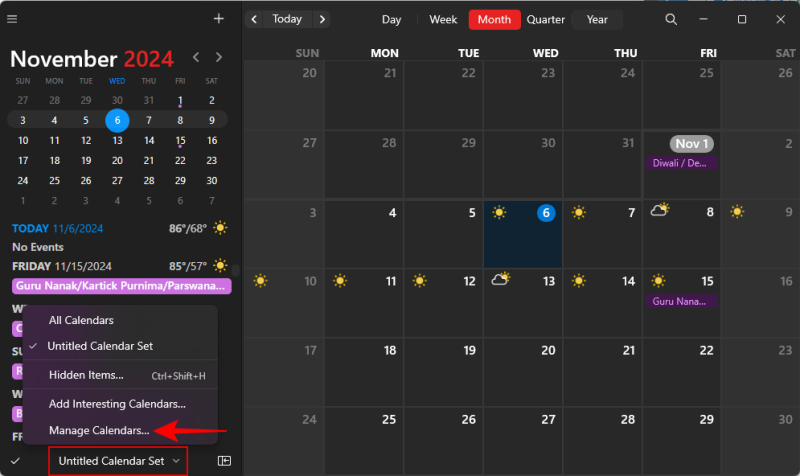Screen dimensions: 800x476
Task: Click the plus icon to add event
Action: 219,19
